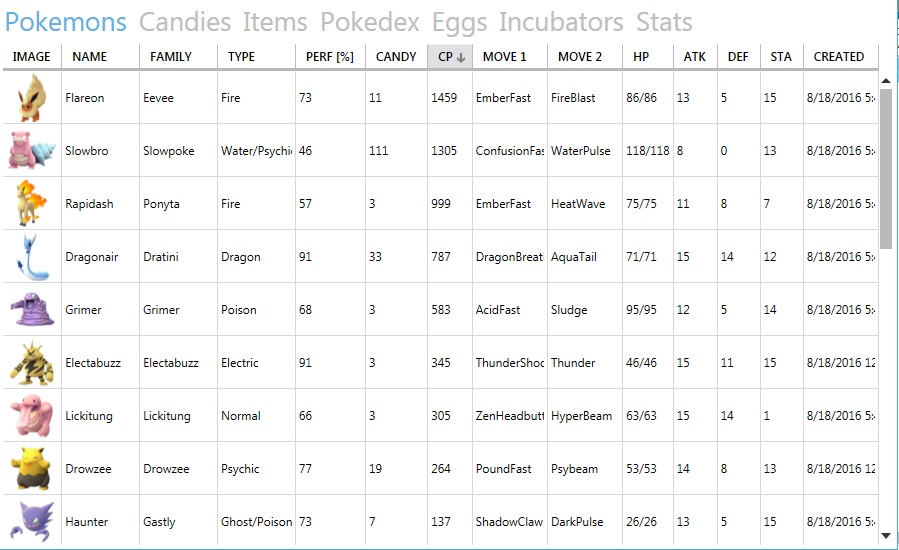Image resolution: width=899 pixels, height=550 pixels.
Task: Open the Candies tab
Action: click(185, 22)
